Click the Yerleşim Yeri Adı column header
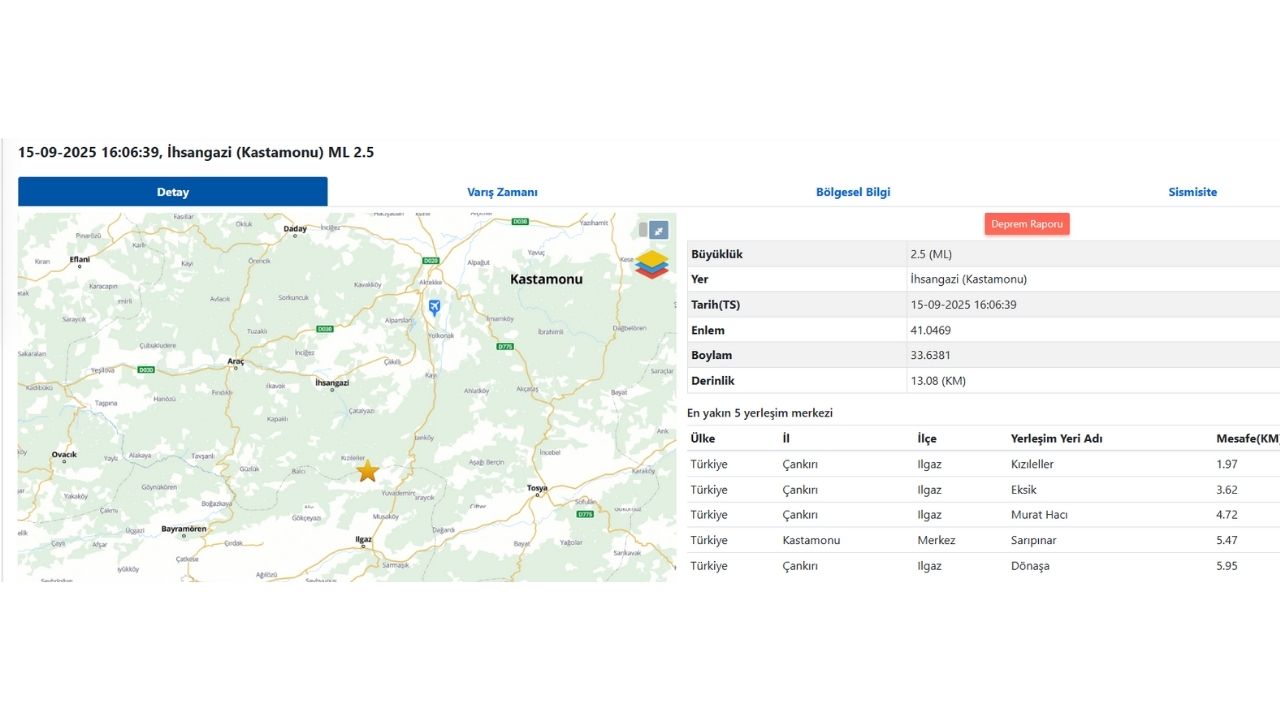 [1057, 439]
